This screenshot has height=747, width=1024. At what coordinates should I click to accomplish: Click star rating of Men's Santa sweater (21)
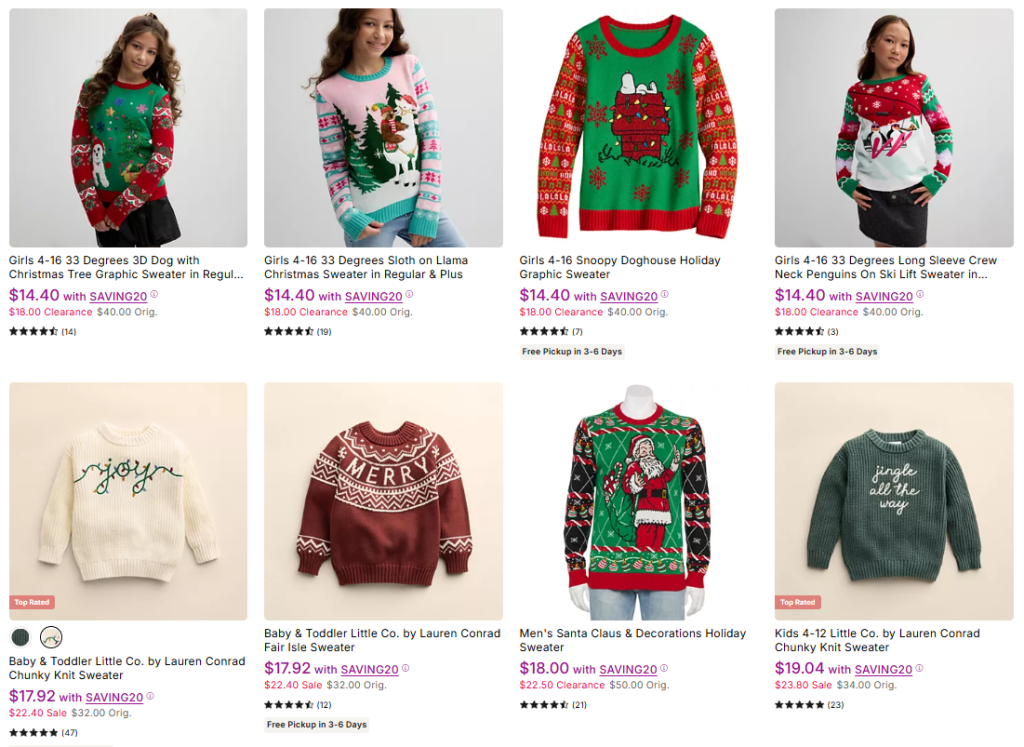(544, 704)
